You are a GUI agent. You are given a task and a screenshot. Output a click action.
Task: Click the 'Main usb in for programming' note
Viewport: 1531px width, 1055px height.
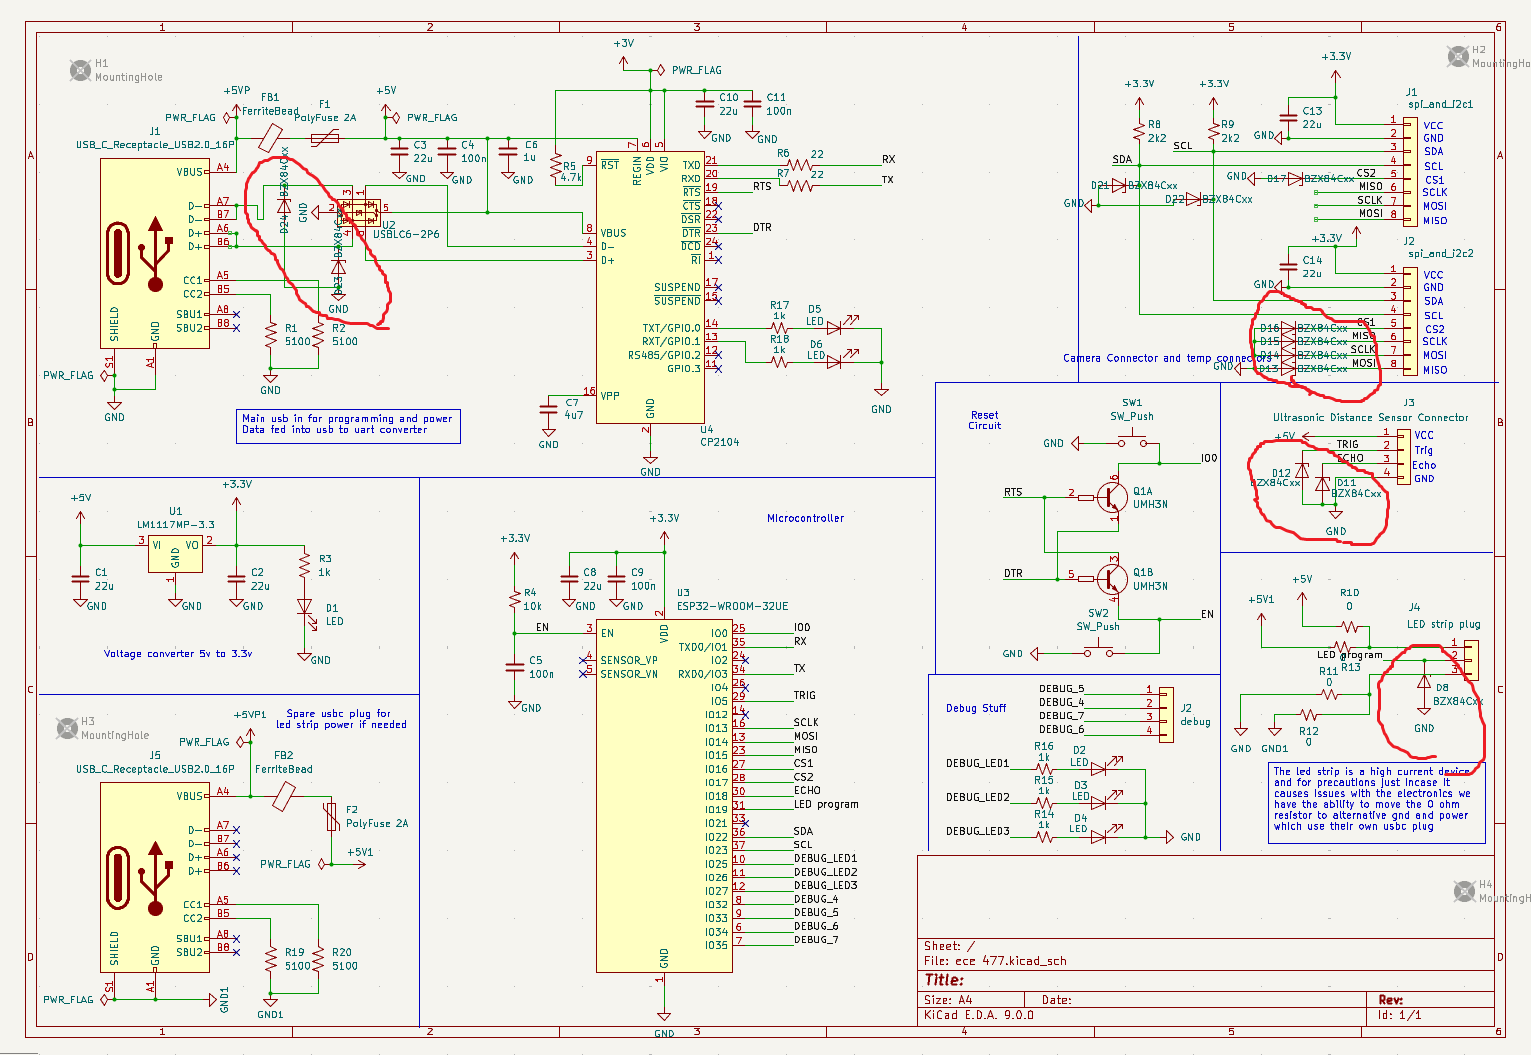348,425
